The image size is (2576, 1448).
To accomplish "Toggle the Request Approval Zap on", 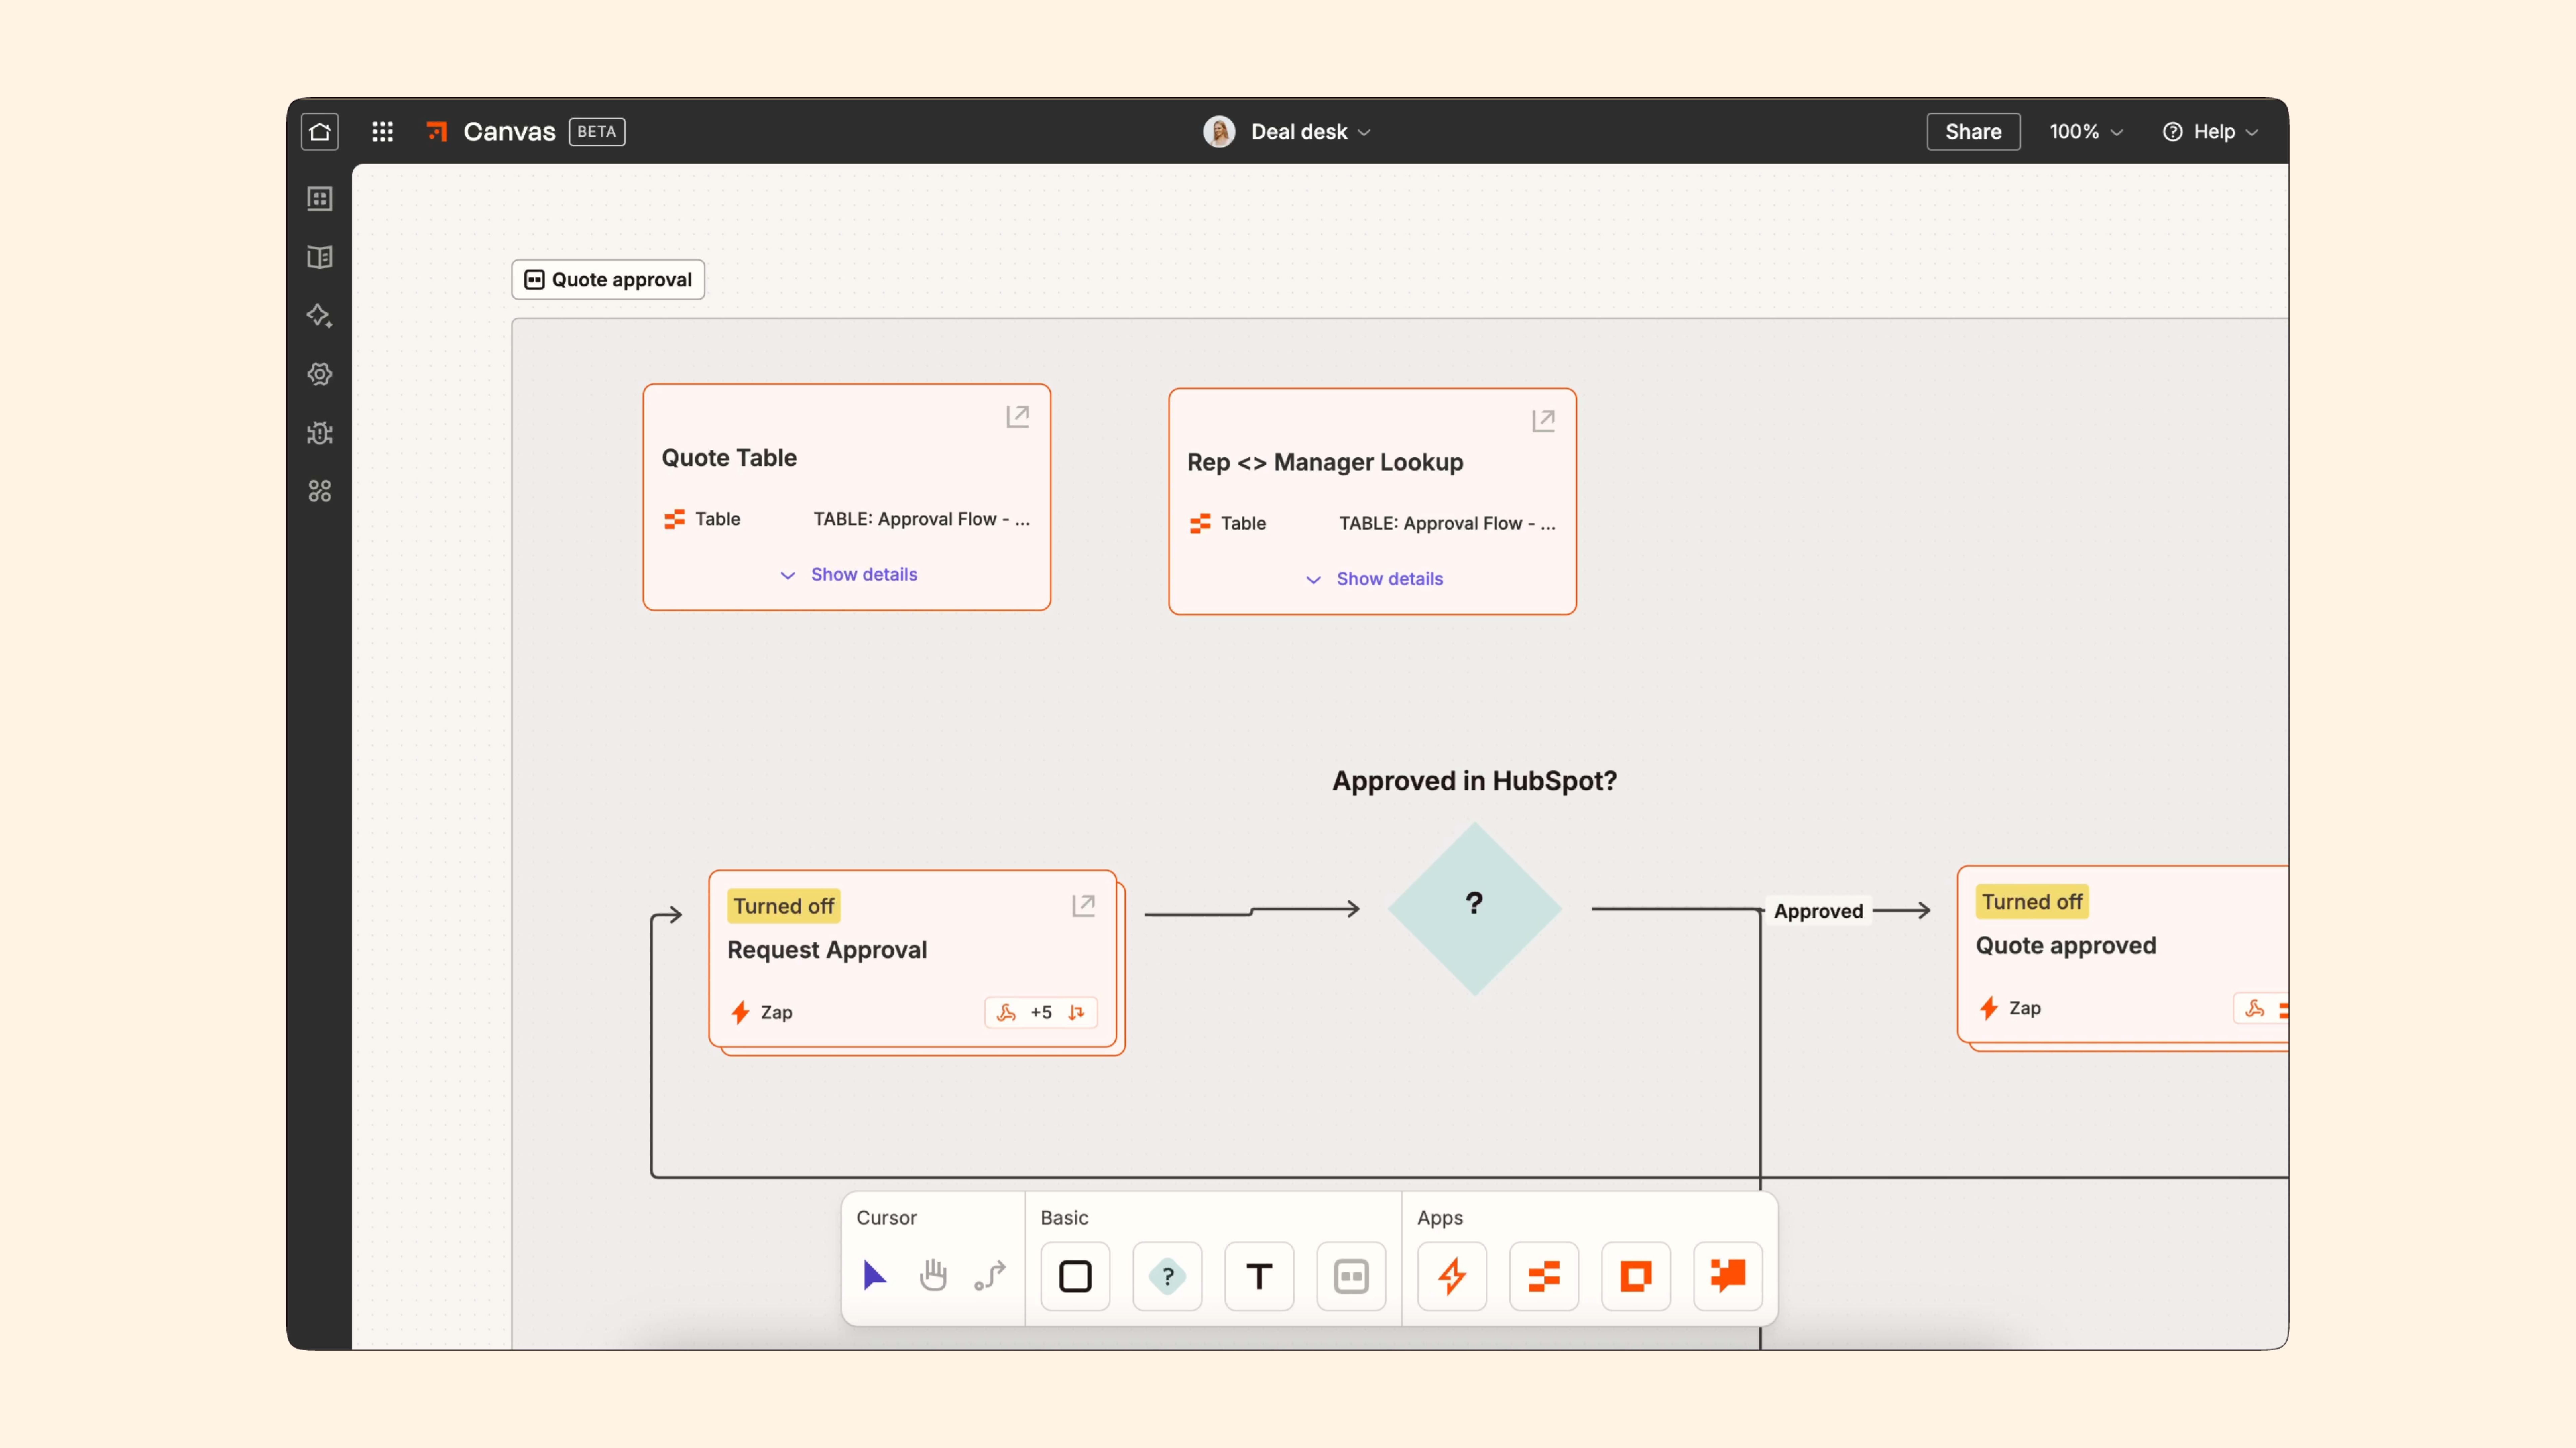I will tap(784, 903).
